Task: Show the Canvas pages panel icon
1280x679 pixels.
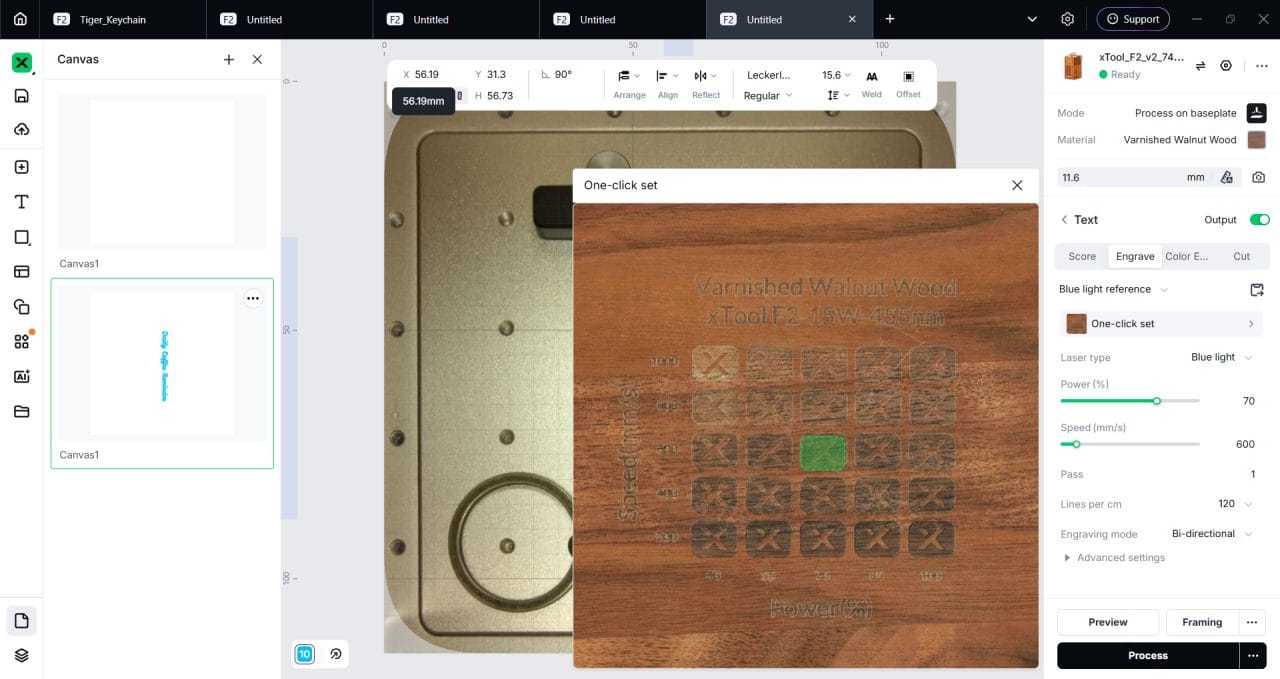Action: [21, 621]
